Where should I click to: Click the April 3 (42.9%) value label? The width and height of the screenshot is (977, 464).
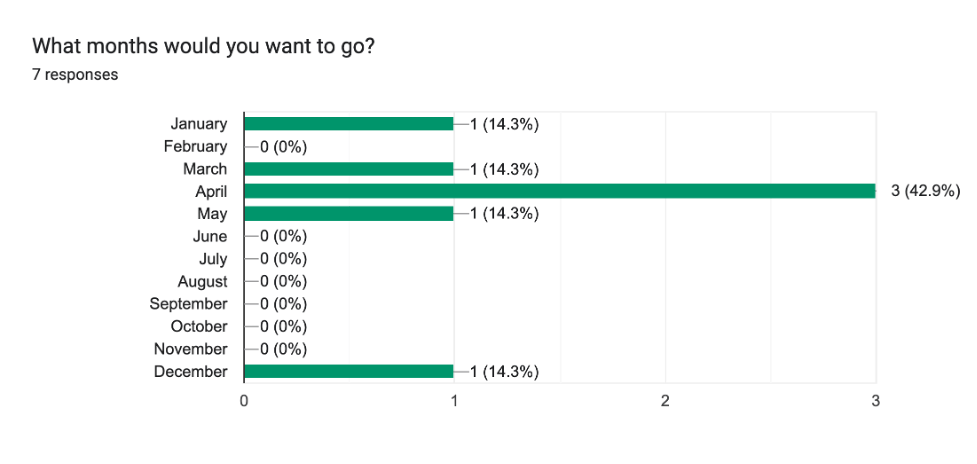coord(925,191)
